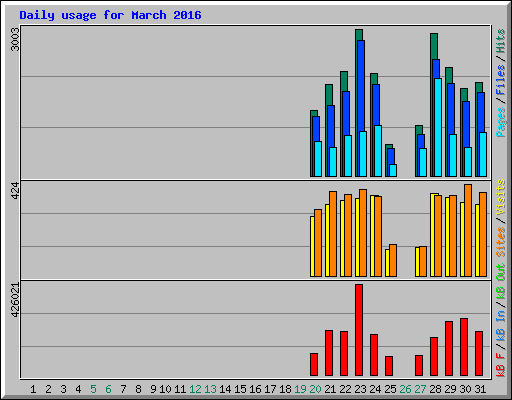This screenshot has height=400, width=512.
Task: Click the orange sites bar for day 25
Action: click(x=393, y=260)
